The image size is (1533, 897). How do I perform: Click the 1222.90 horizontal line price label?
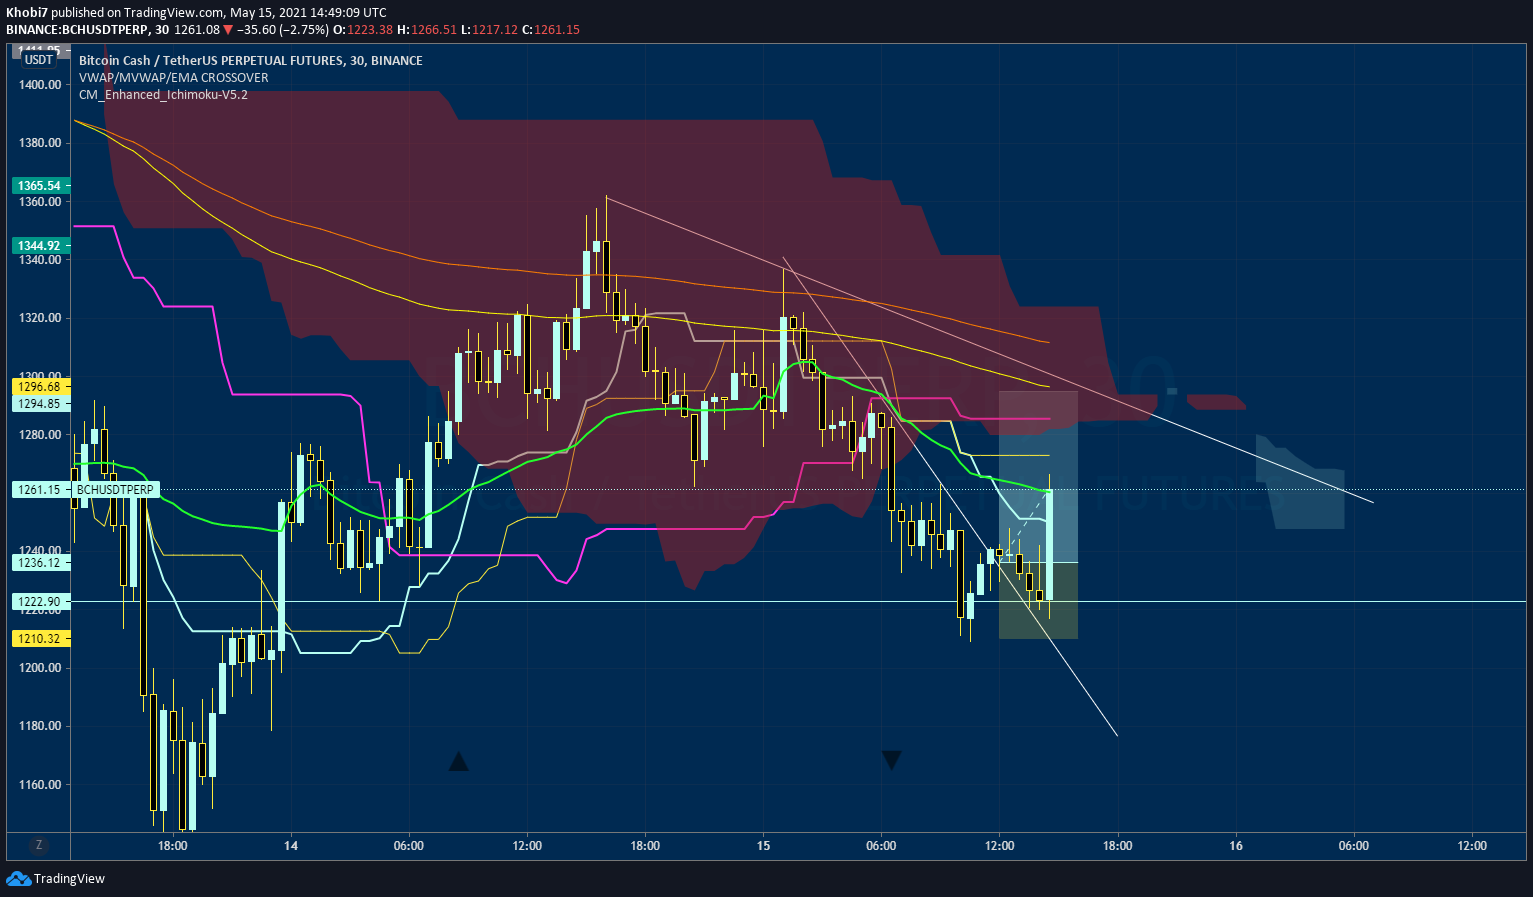pos(39,602)
